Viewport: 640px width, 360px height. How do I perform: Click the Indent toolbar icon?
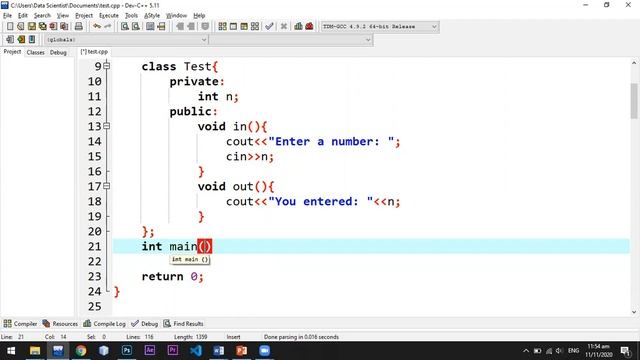point(180,27)
